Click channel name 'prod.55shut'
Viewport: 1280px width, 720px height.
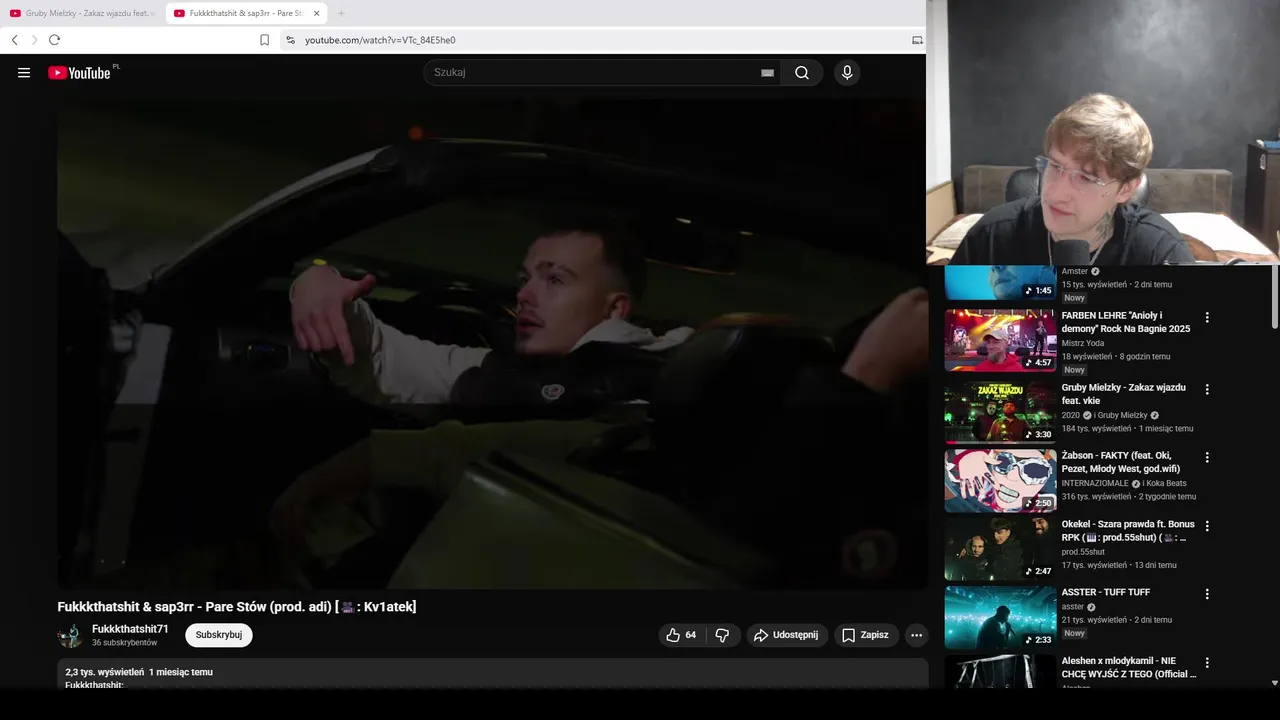pyautogui.click(x=1083, y=552)
